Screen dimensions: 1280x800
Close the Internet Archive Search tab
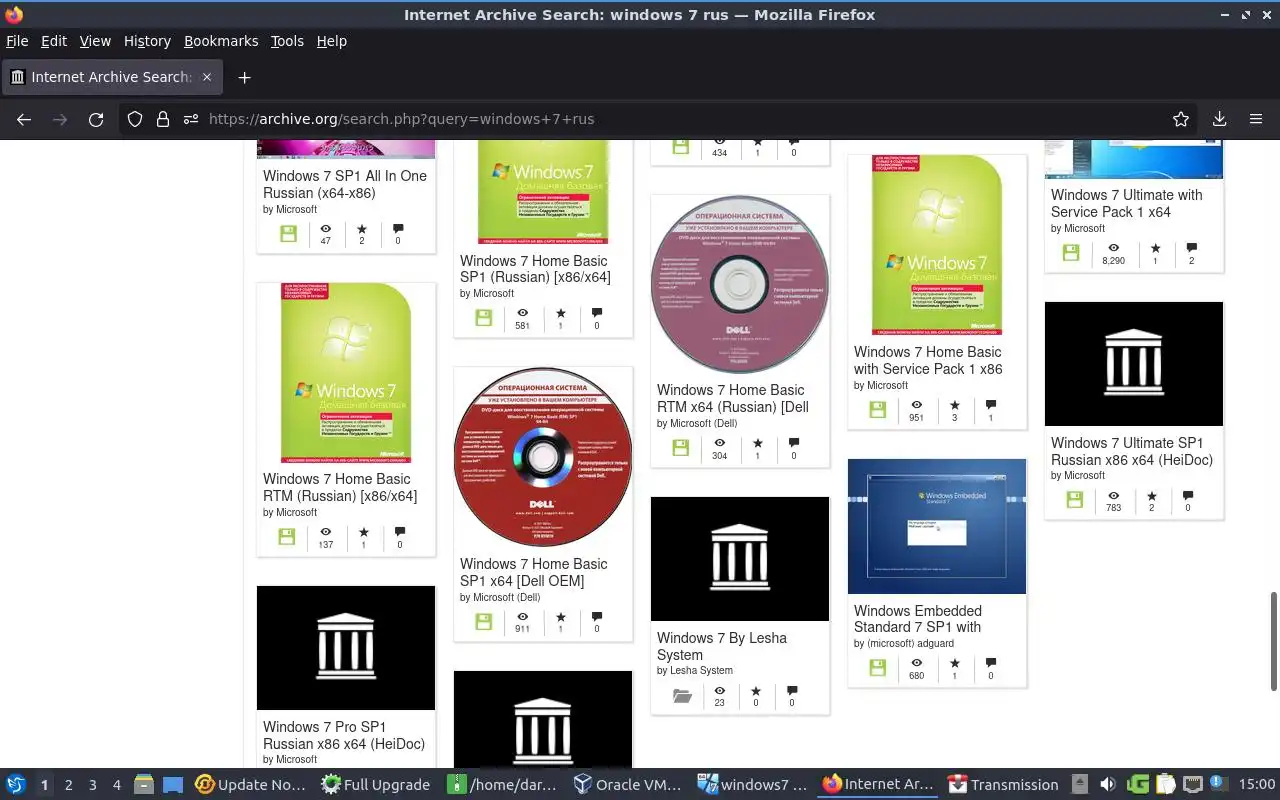(x=207, y=77)
